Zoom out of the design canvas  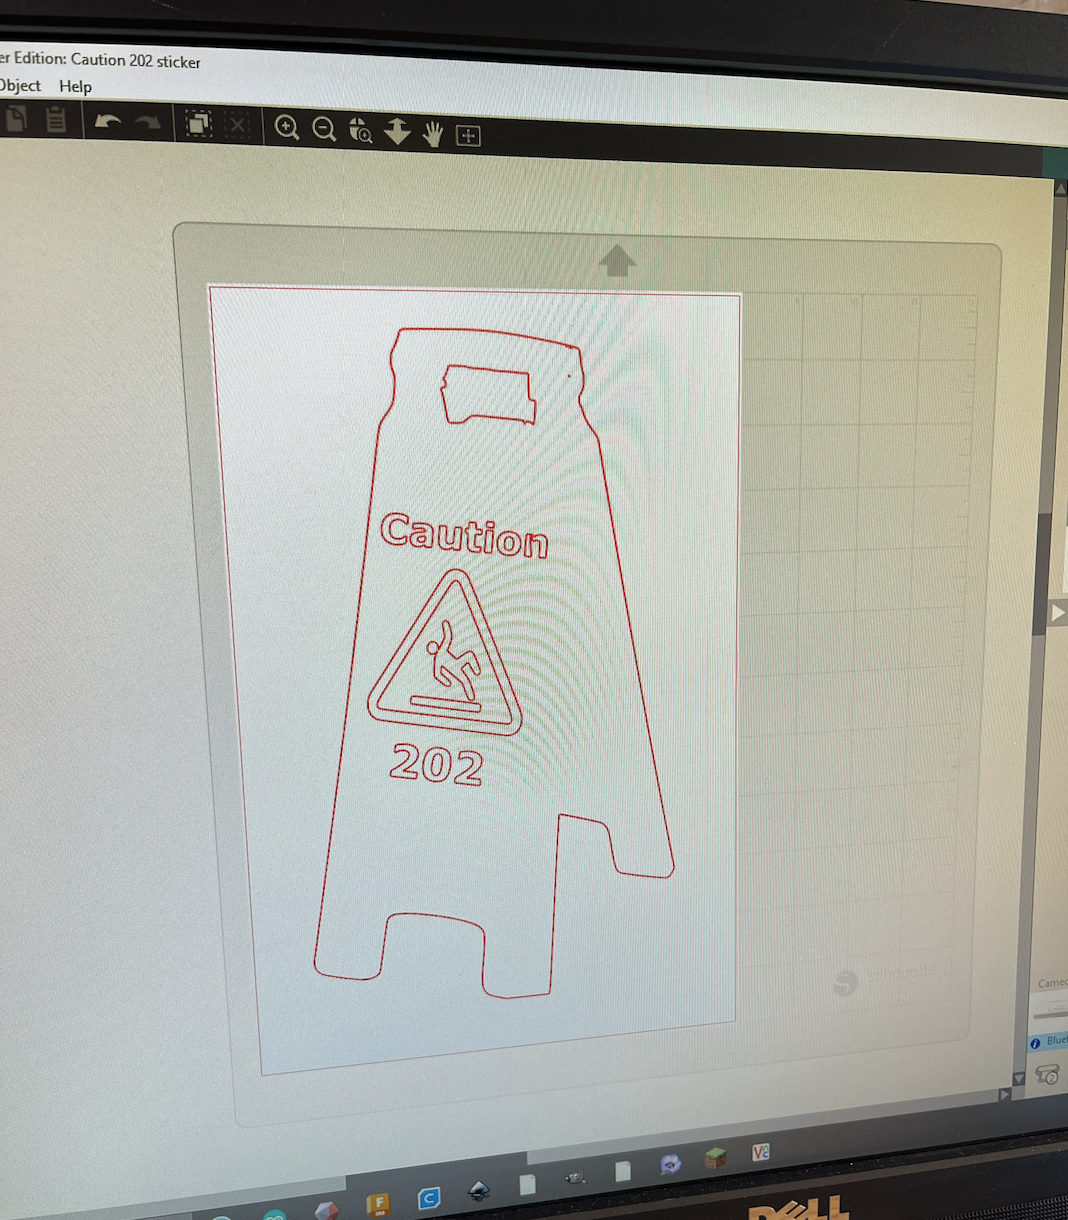pos(324,129)
